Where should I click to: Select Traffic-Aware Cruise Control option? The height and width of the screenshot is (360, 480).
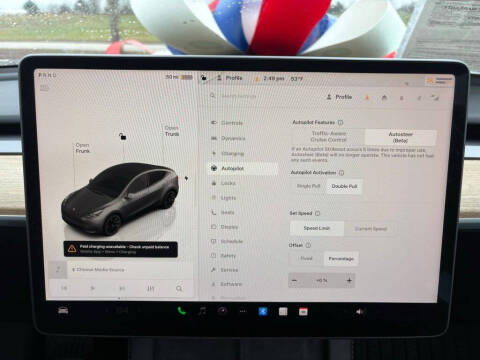(x=329, y=137)
